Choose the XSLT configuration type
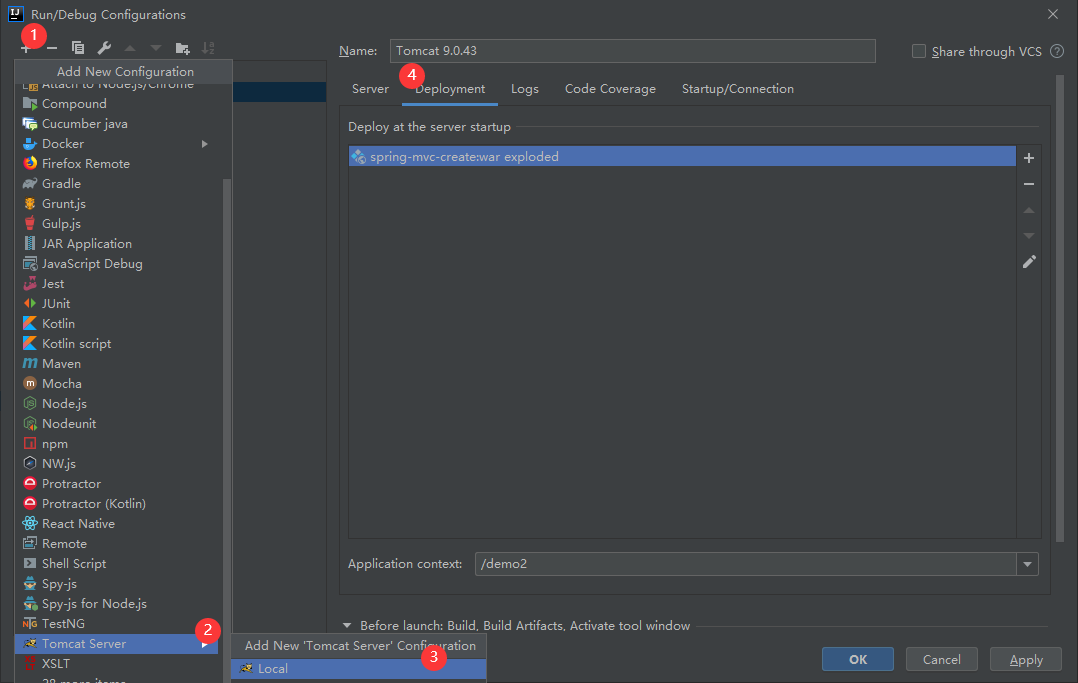Image resolution: width=1078 pixels, height=683 pixels. coord(117,664)
